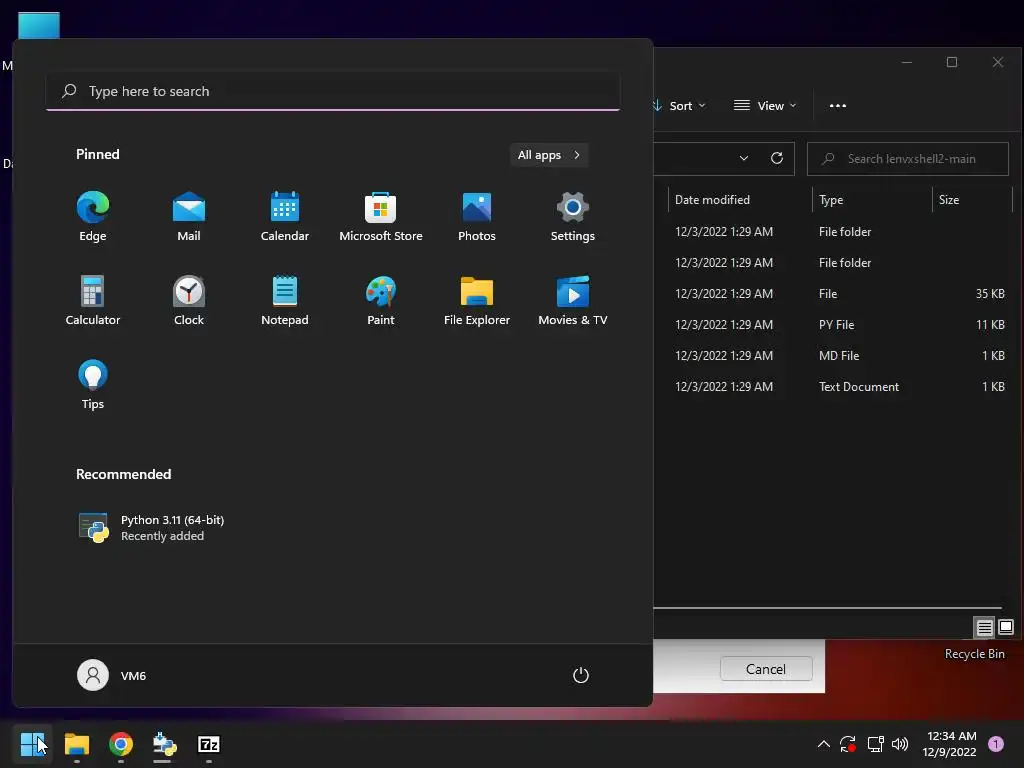Open the Calendar app
The image size is (1024, 768).
click(285, 217)
